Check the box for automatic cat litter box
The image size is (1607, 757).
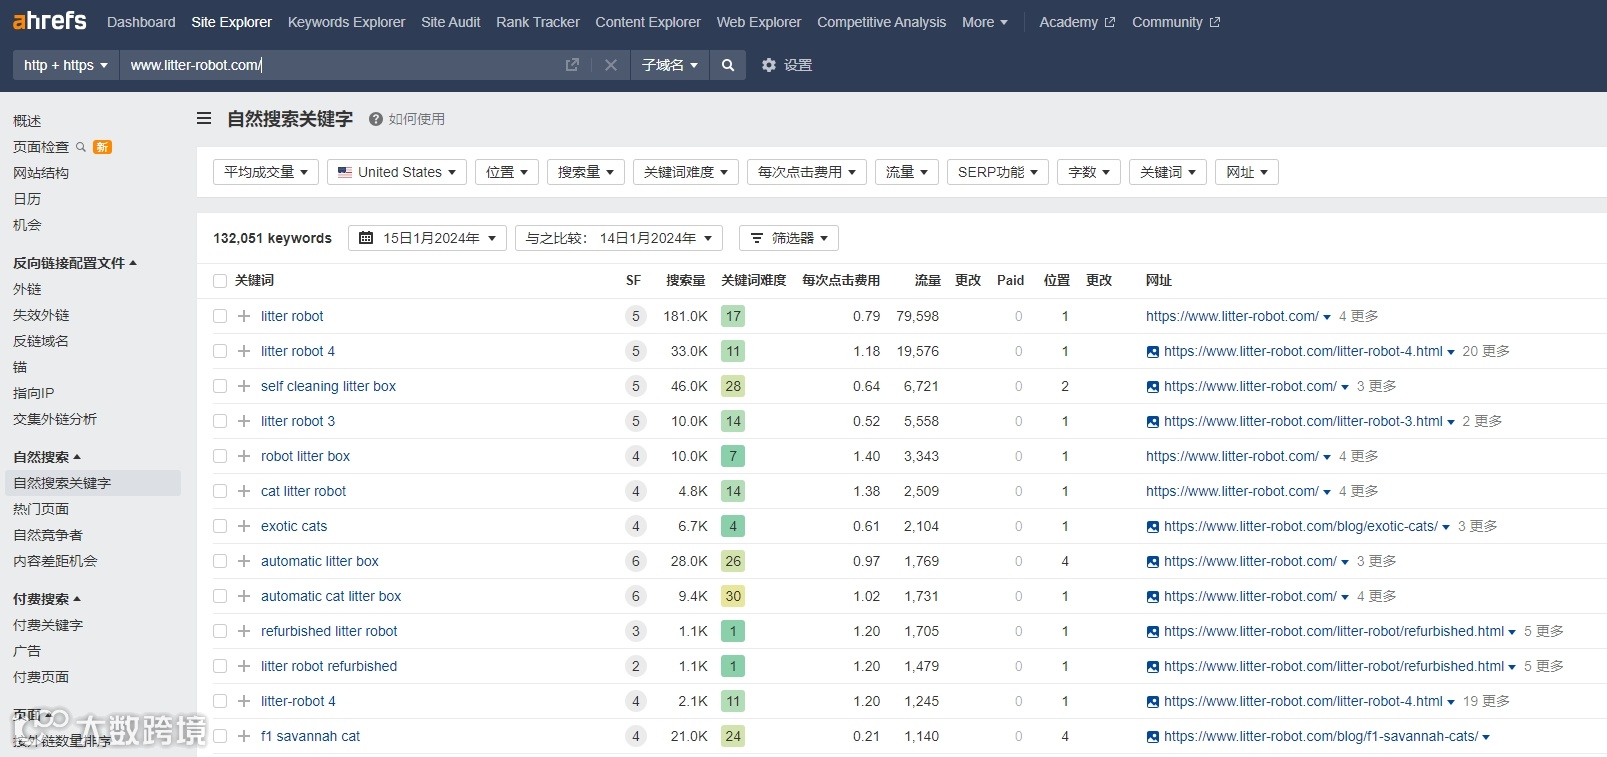click(x=220, y=596)
